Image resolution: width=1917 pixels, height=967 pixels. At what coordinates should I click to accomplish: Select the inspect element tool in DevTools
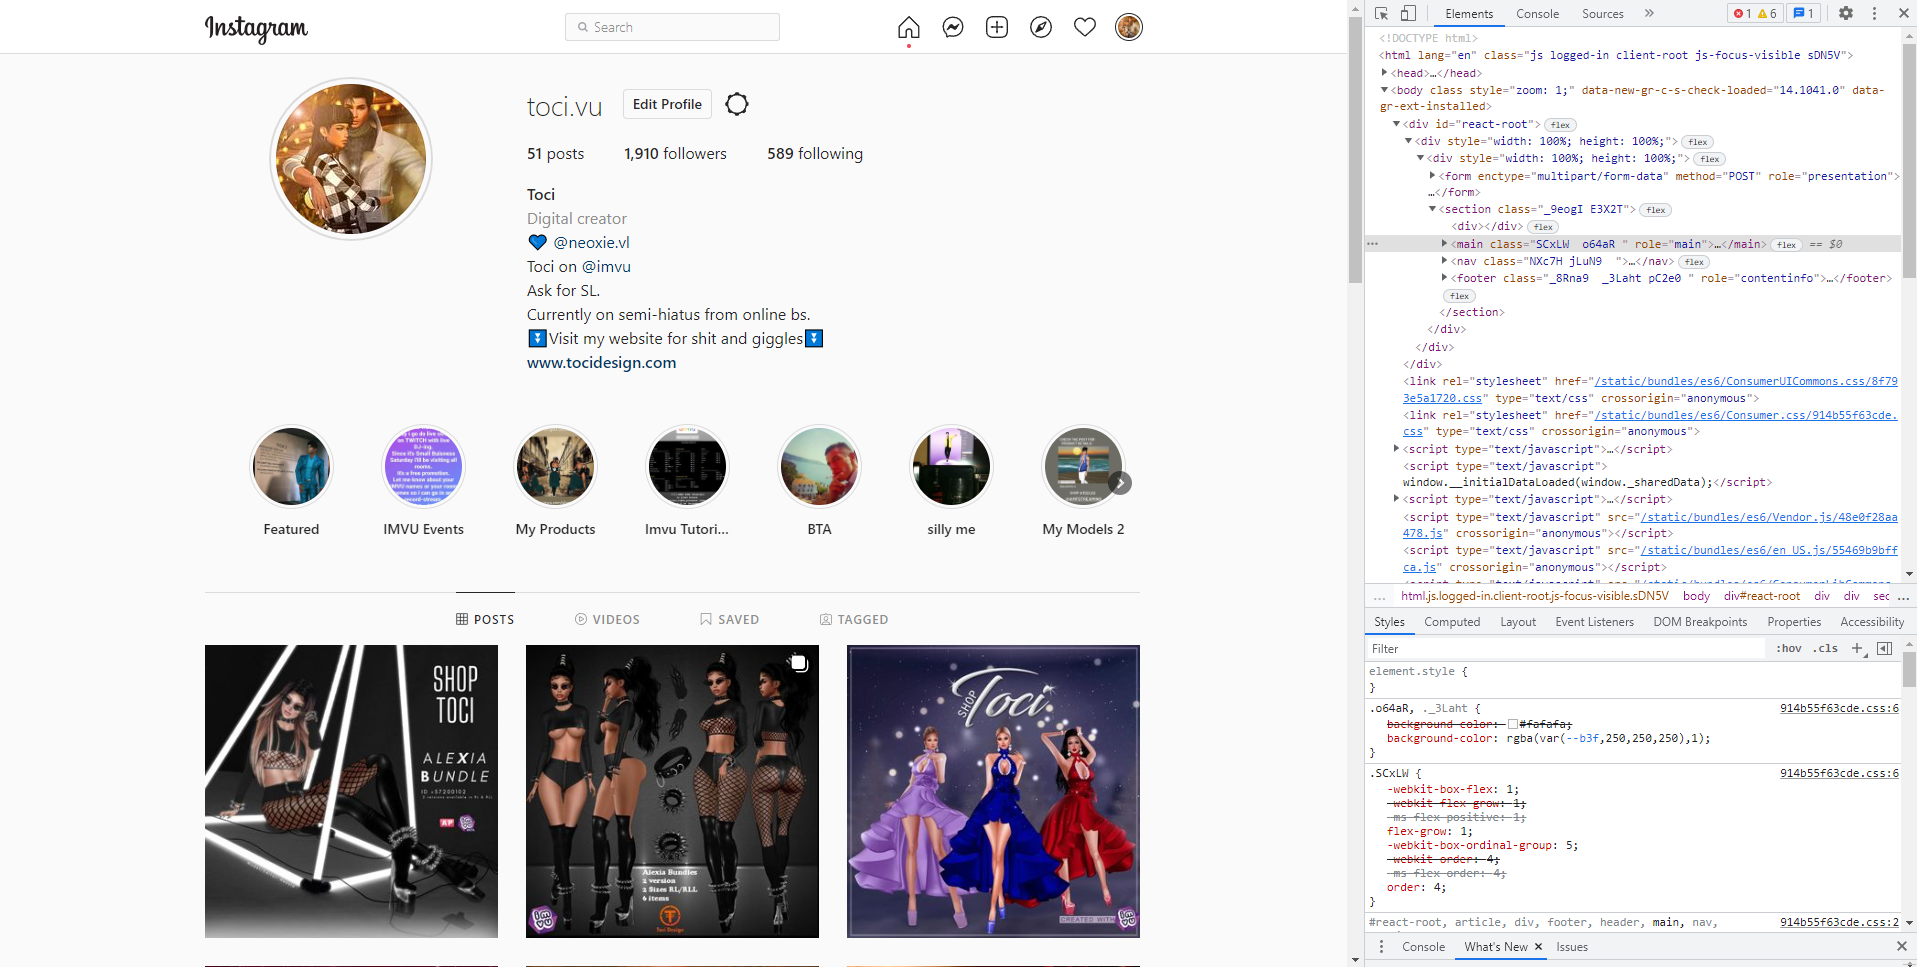click(1381, 13)
